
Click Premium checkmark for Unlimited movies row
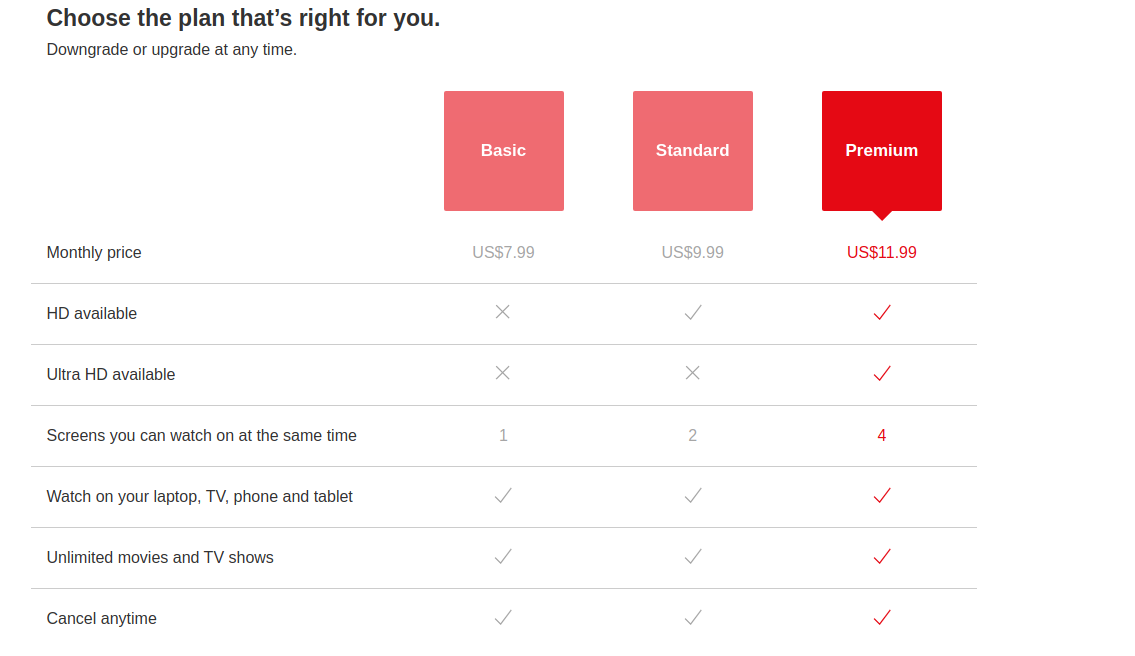(x=882, y=556)
